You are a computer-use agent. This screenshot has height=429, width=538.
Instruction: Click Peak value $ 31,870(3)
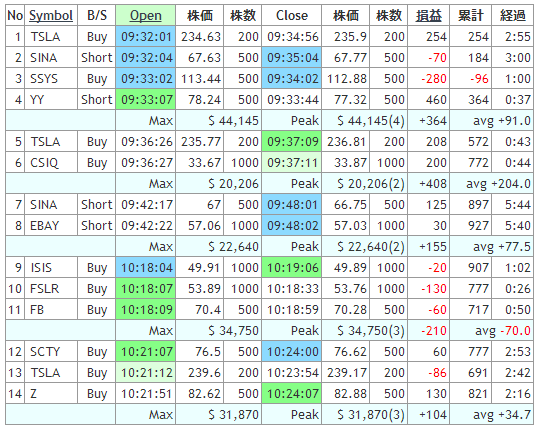[x=371, y=415]
